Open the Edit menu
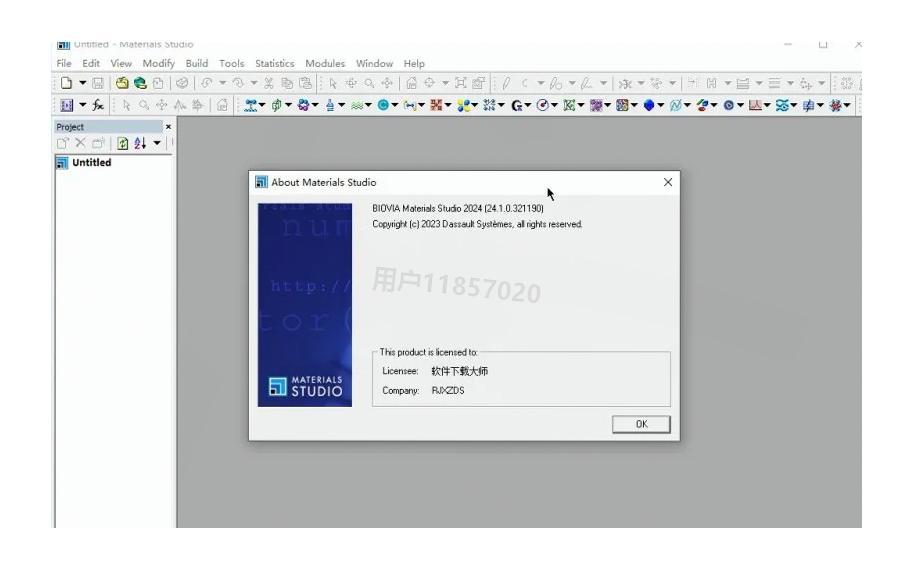This screenshot has height=570, width=914. [90, 64]
